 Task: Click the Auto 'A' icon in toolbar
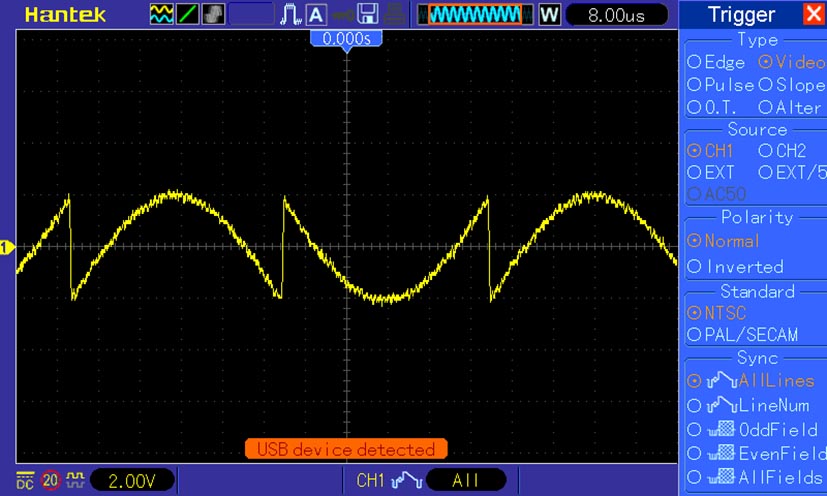[x=316, y=14]
